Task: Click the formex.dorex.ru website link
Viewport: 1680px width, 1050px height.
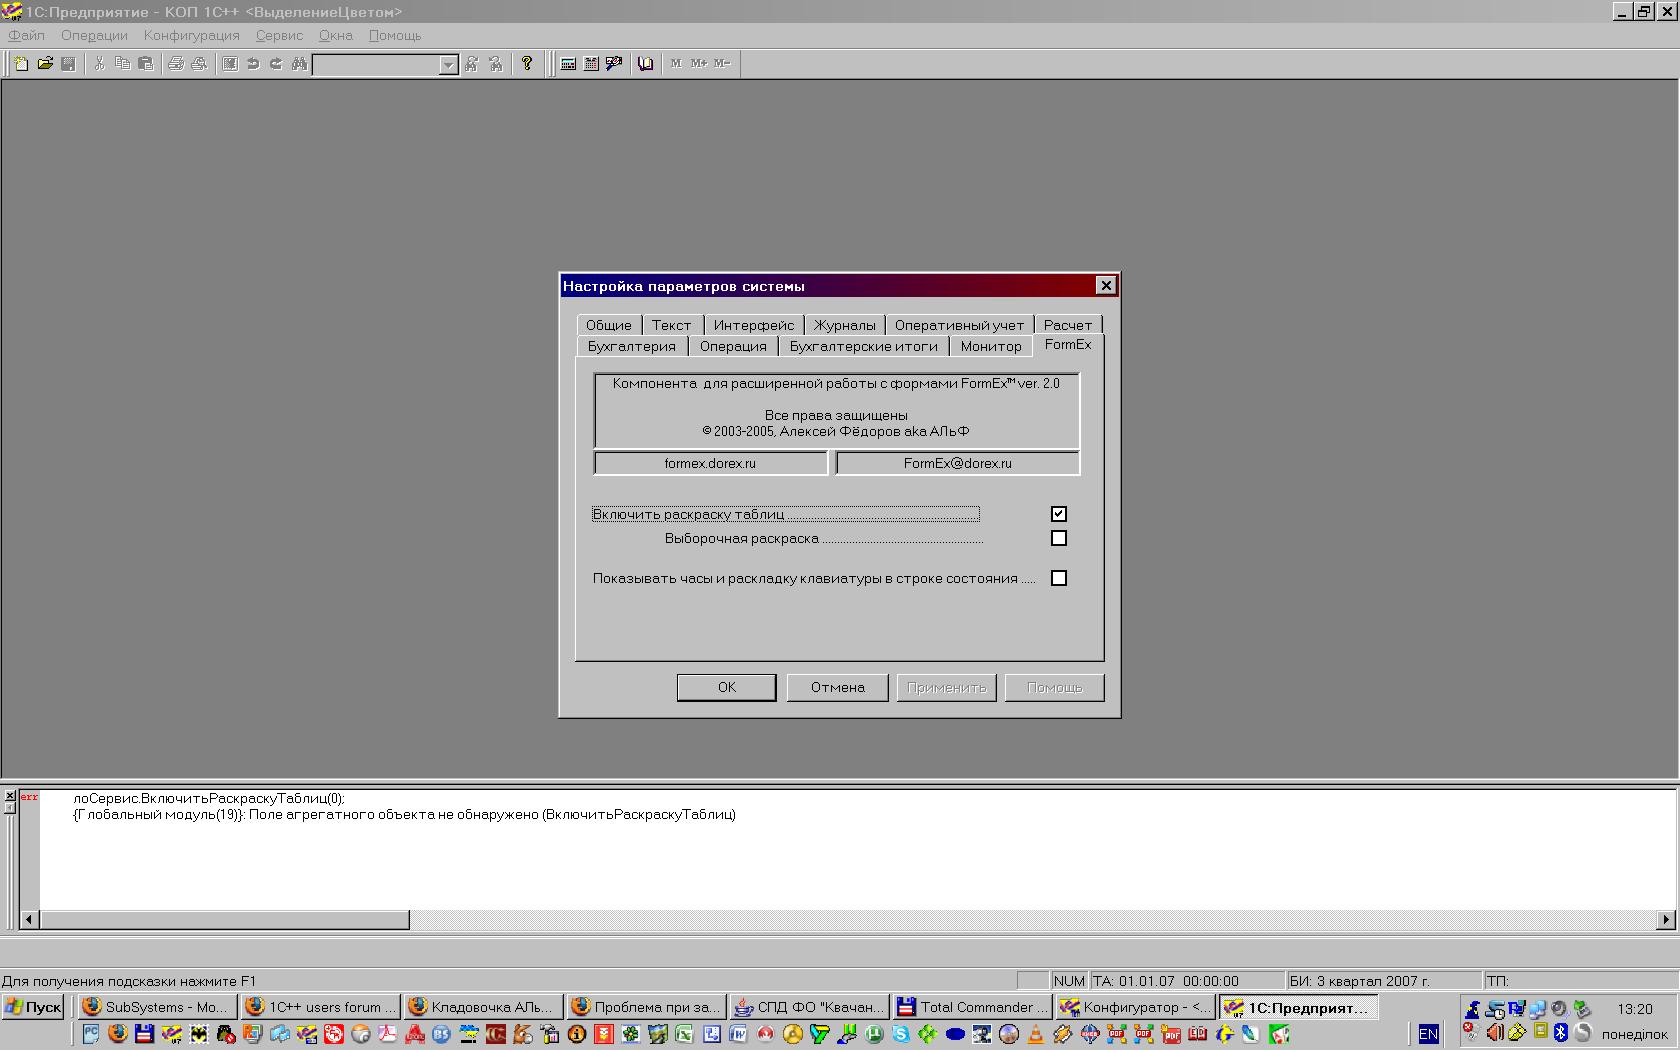Action: click(x=710, y=463)
